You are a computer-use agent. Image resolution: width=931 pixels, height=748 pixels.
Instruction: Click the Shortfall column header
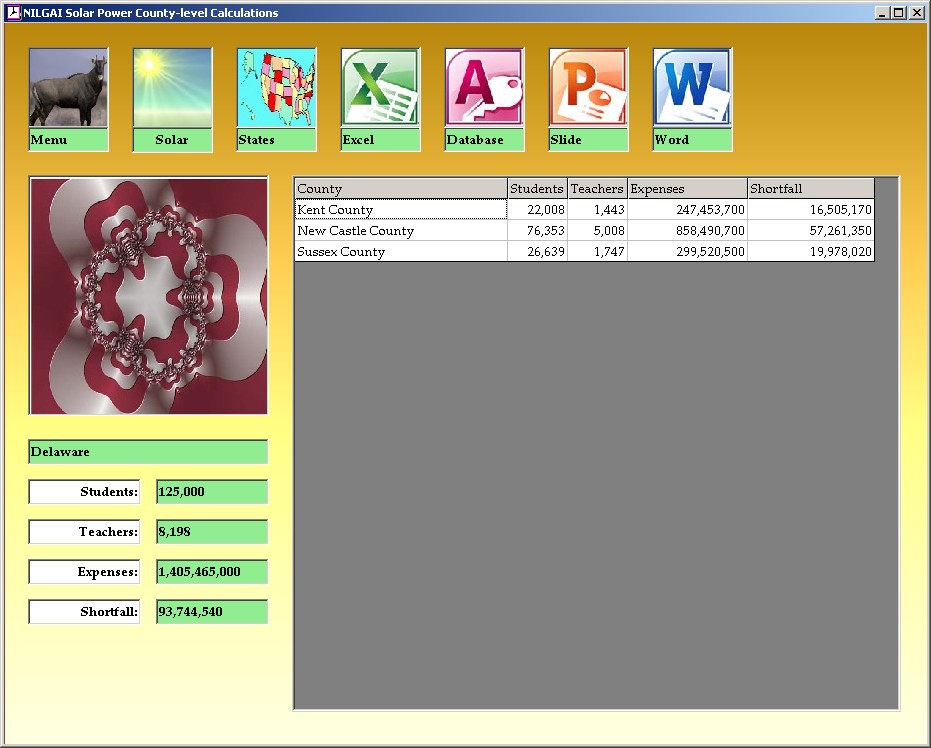[x=810, y=189]
